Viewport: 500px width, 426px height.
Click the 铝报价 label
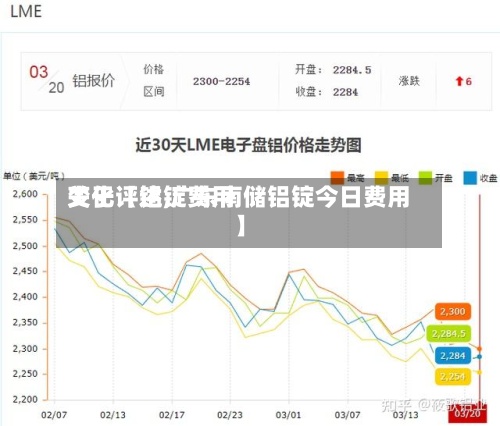[94, 81]
